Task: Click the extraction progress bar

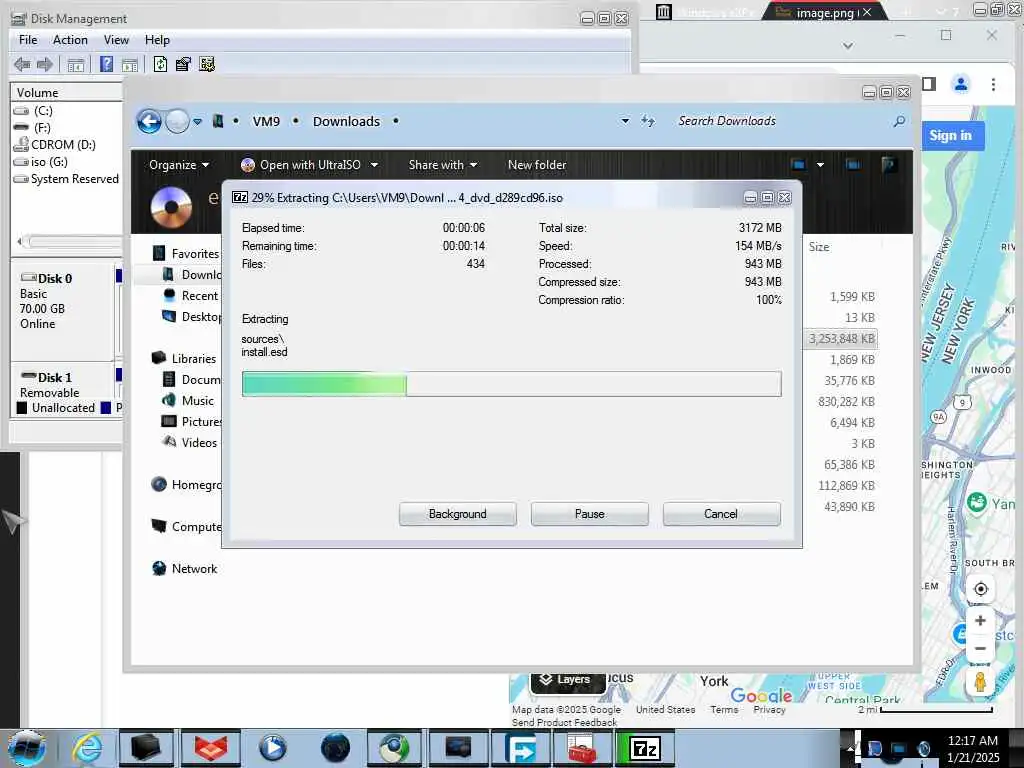Action: coord(511,384)
